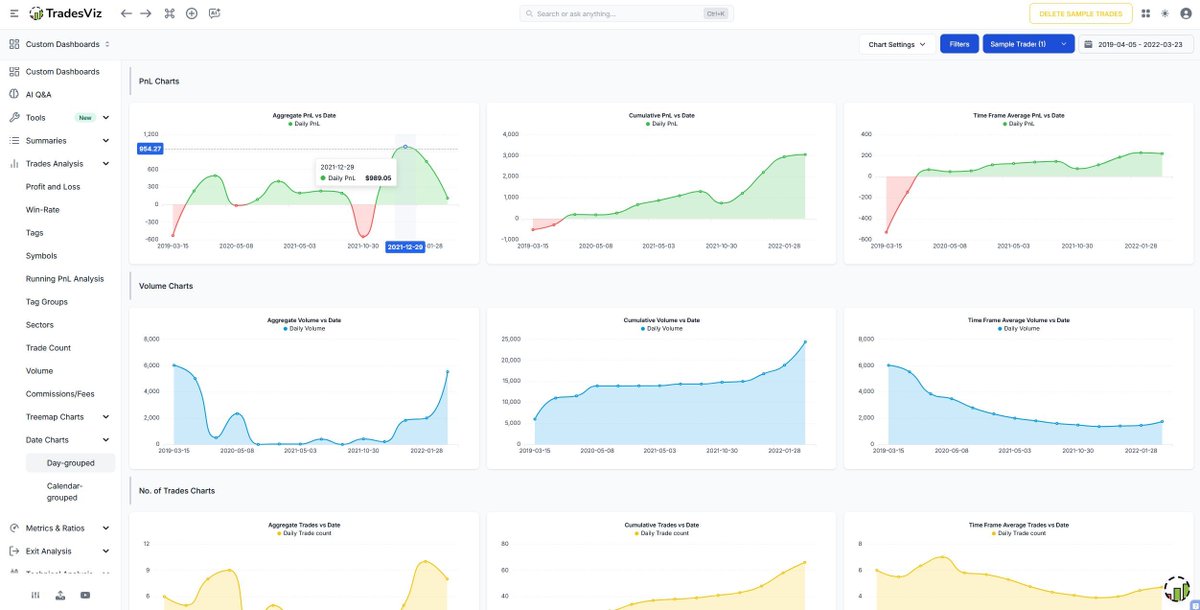Screen dimensions: 1200x610
Task: Click the 2021-12-29 peak point on Aggregate PnL chart
Action: (x=405, y=147)
